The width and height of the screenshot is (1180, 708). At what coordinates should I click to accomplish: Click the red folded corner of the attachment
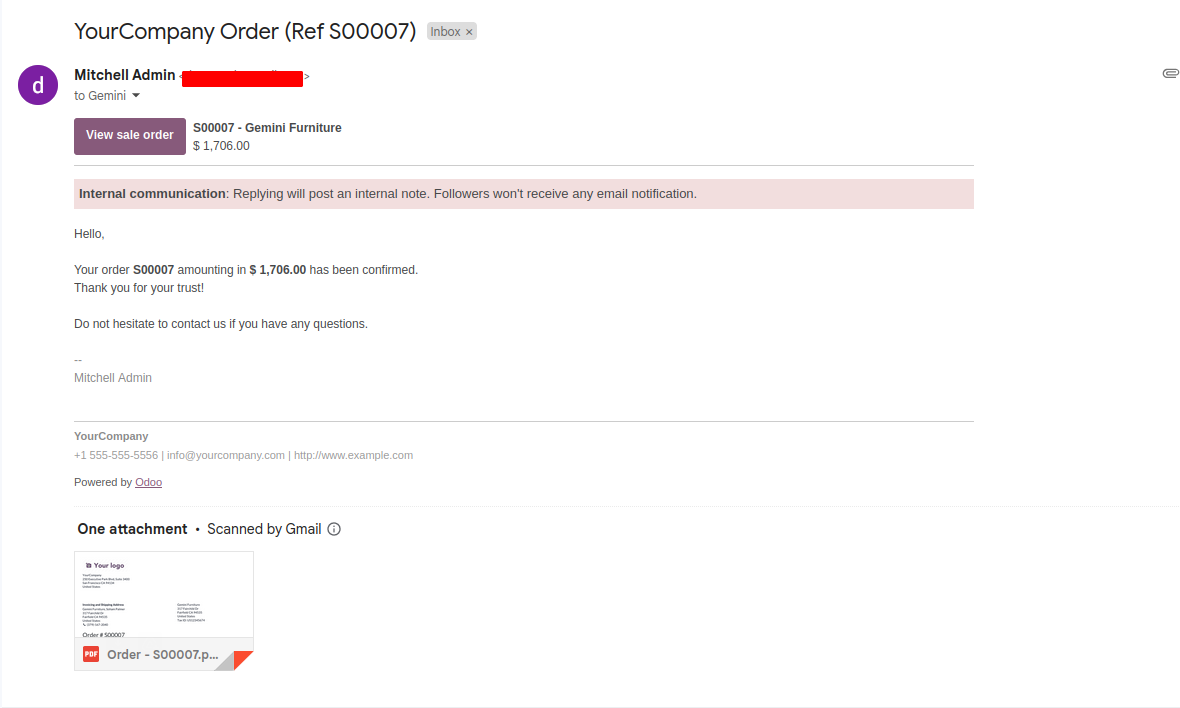point(242,660)
